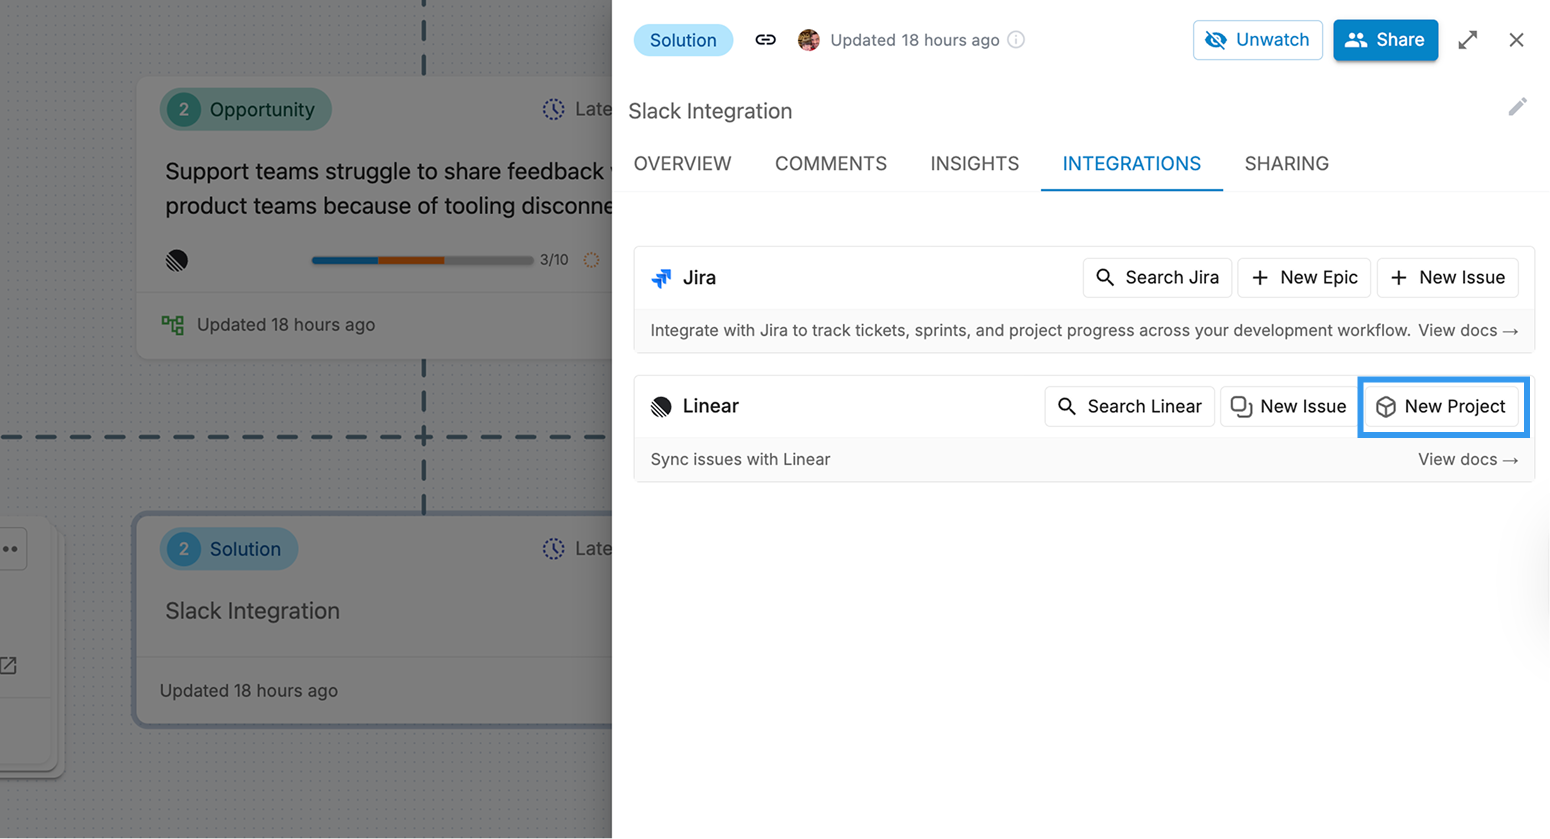Open the Share dialog
This screenshot has width=1550, height=839.
click(1385, 40)
